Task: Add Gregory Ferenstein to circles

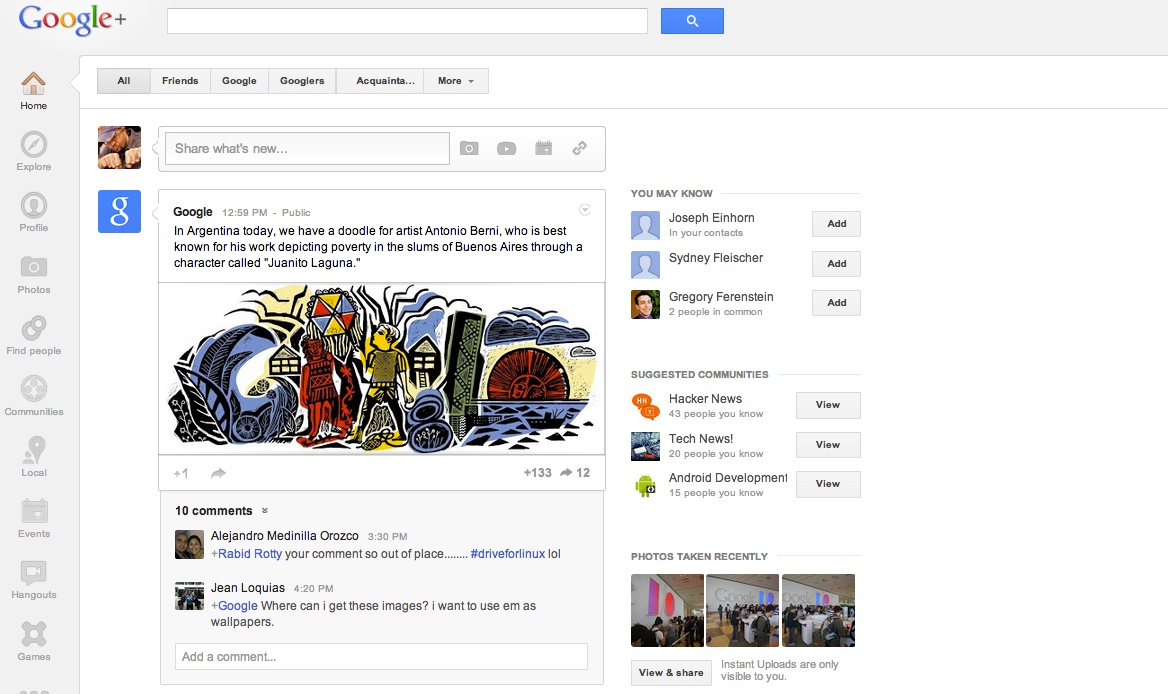Action: point(837,302)
